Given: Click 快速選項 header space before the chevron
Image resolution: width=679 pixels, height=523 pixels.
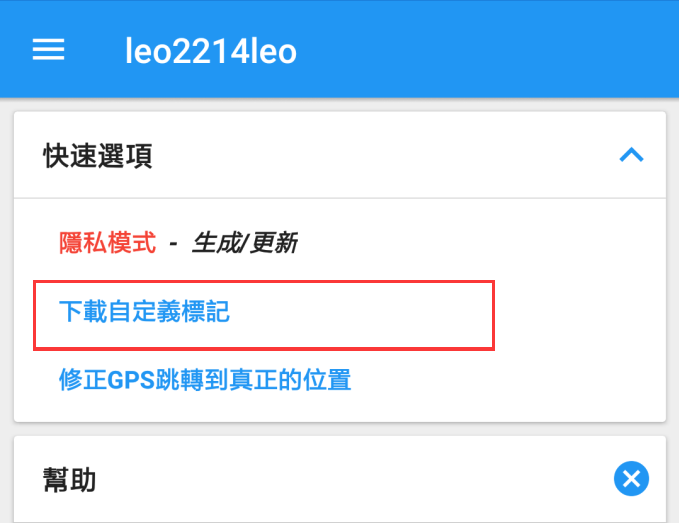Looking at the screenshot, I should click(x=400, y=156).
